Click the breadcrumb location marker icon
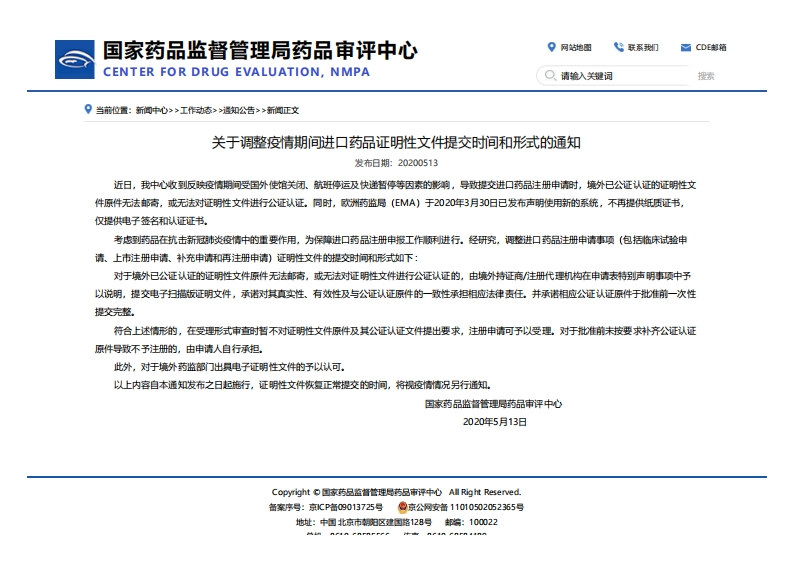The image size is (793, 561). click(89, 109)
